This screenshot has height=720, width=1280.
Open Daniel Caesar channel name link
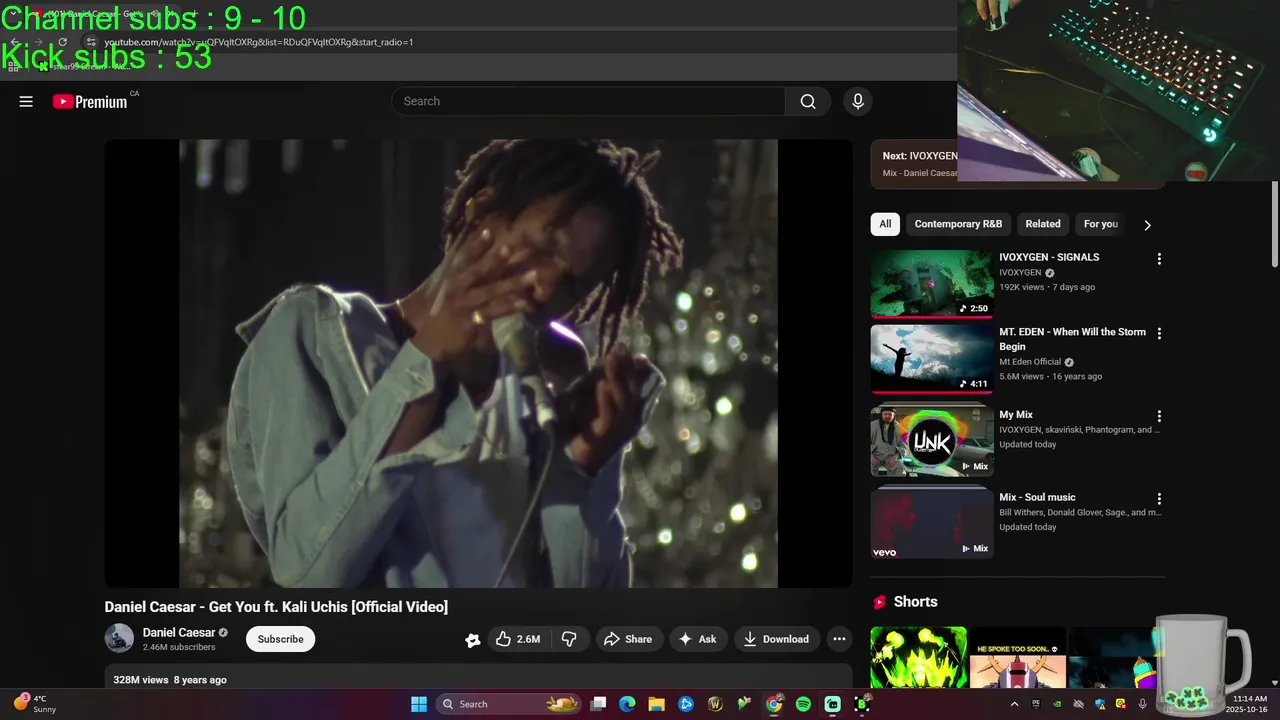click(179, 632)
